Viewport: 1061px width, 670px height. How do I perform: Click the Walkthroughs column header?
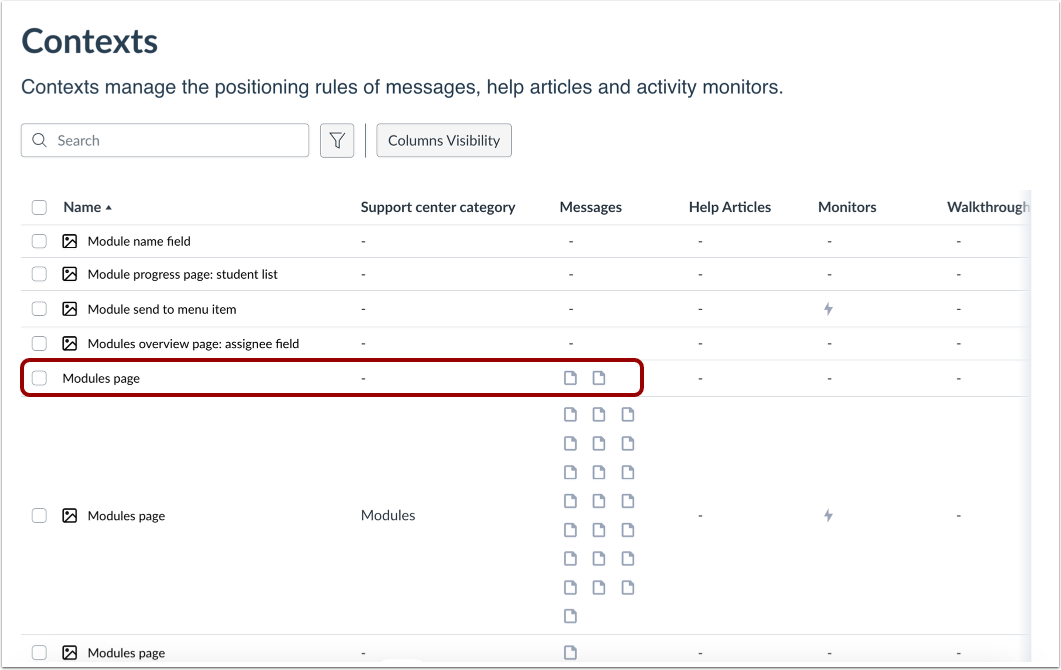coord(988,207)
